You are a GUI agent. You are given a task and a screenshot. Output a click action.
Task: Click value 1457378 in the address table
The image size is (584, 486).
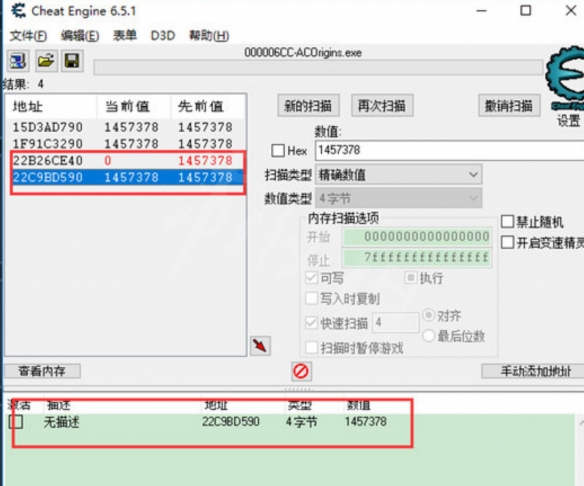(366, 422)
